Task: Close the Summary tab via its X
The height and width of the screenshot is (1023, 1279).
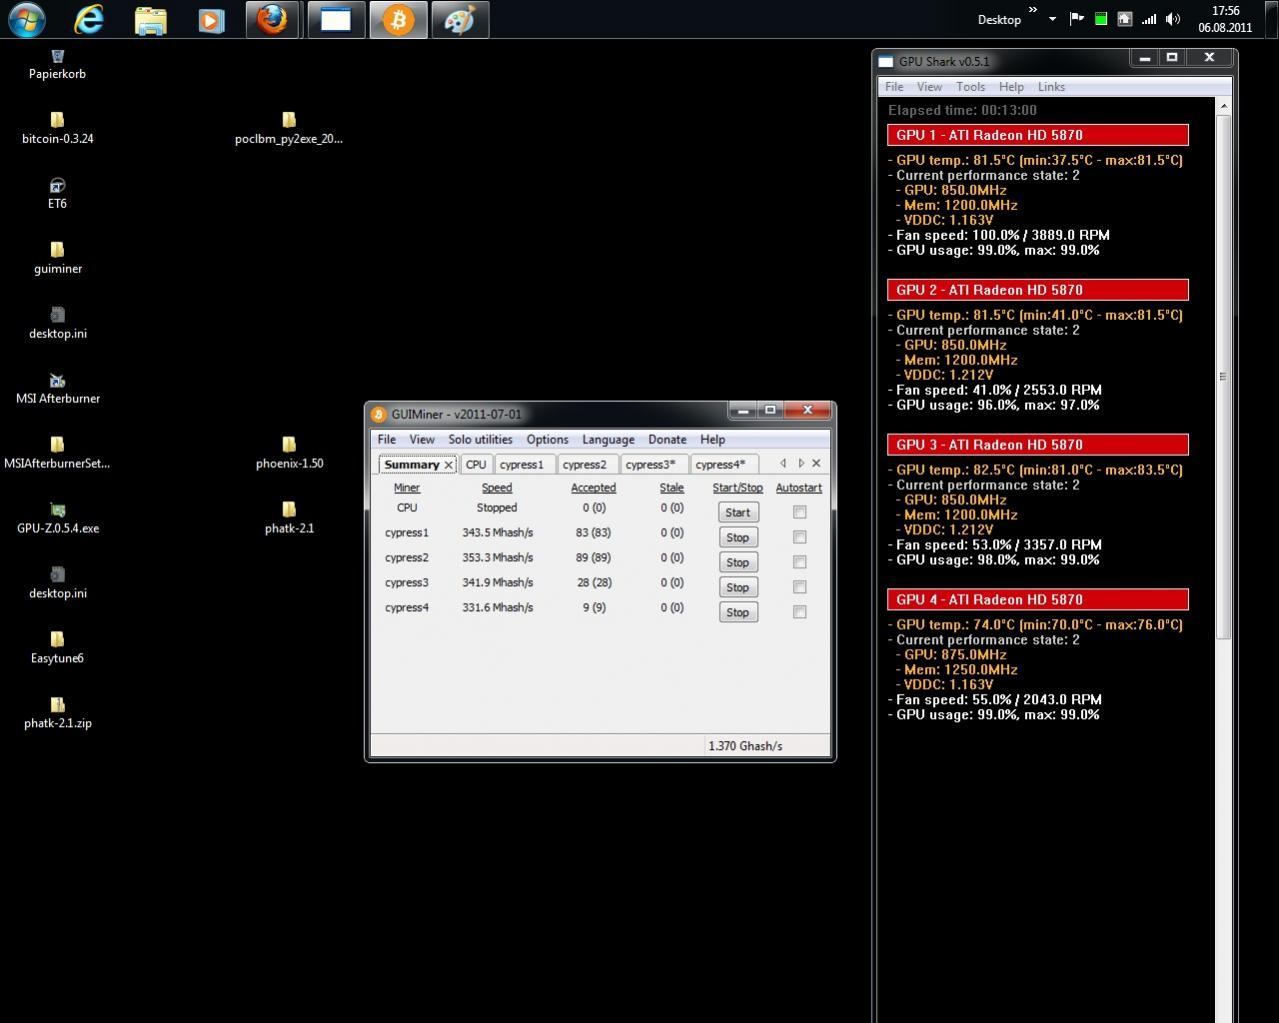Action: 448,465
